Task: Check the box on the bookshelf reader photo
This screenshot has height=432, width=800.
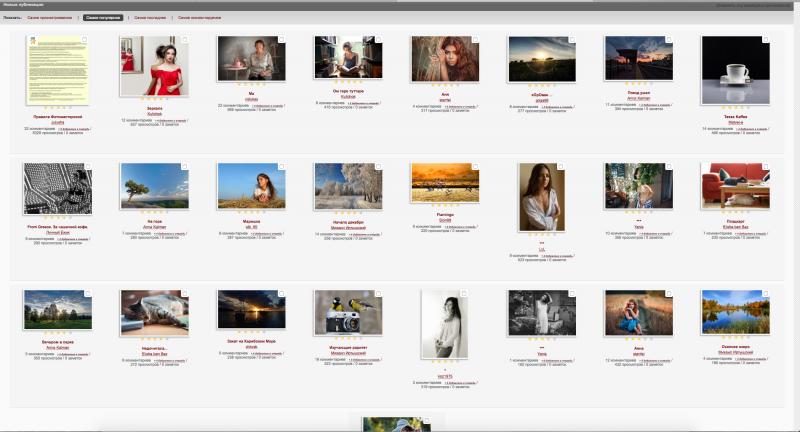Action: tap(378, 39)
